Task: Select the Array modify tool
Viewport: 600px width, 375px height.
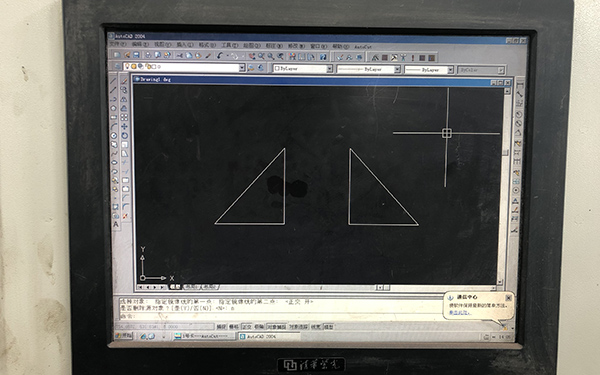Action: point(124,117)
